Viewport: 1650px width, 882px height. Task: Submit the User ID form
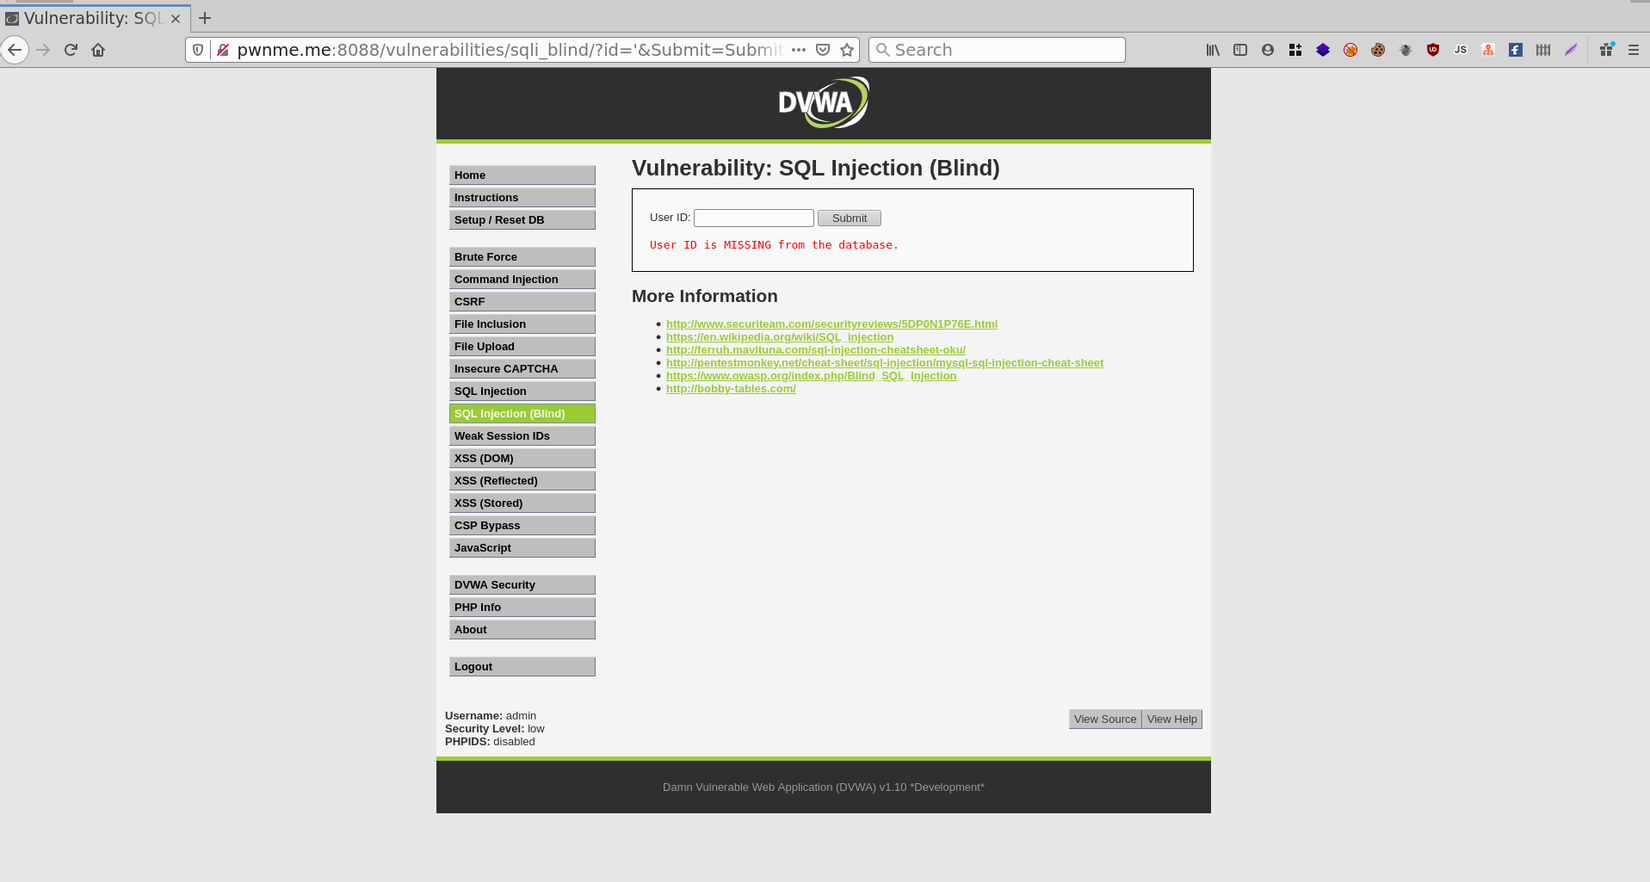click(x=849, y=218)
